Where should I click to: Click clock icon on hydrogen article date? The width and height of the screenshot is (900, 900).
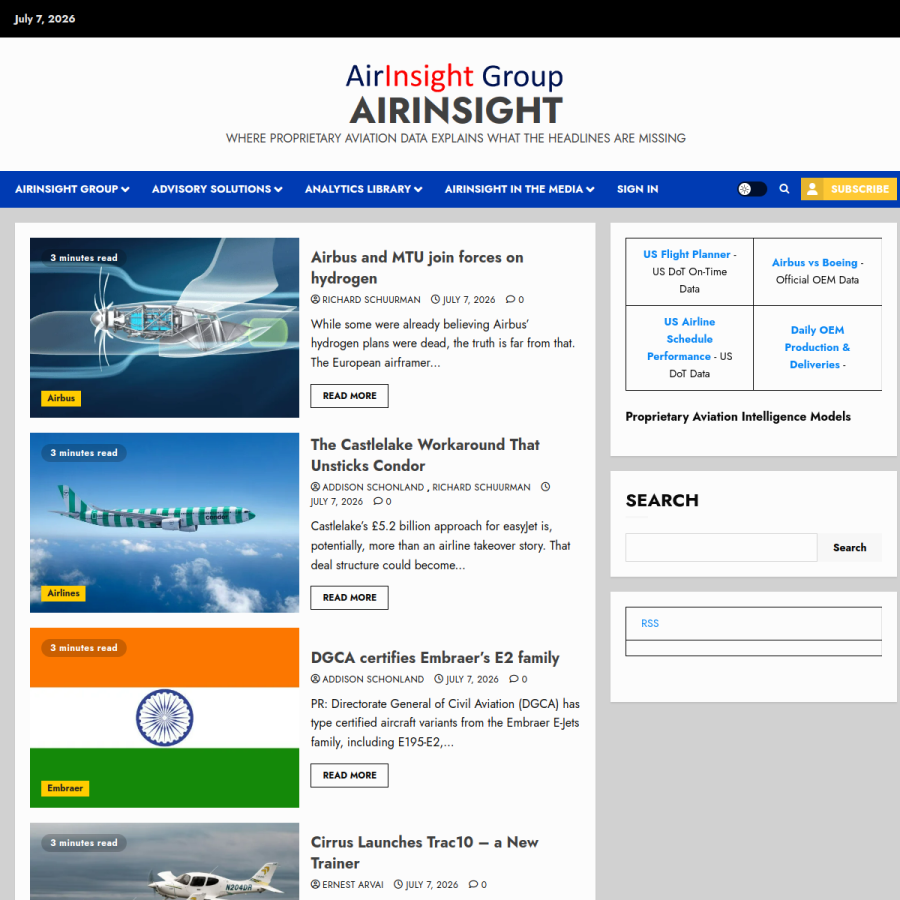tap(435, 299)
